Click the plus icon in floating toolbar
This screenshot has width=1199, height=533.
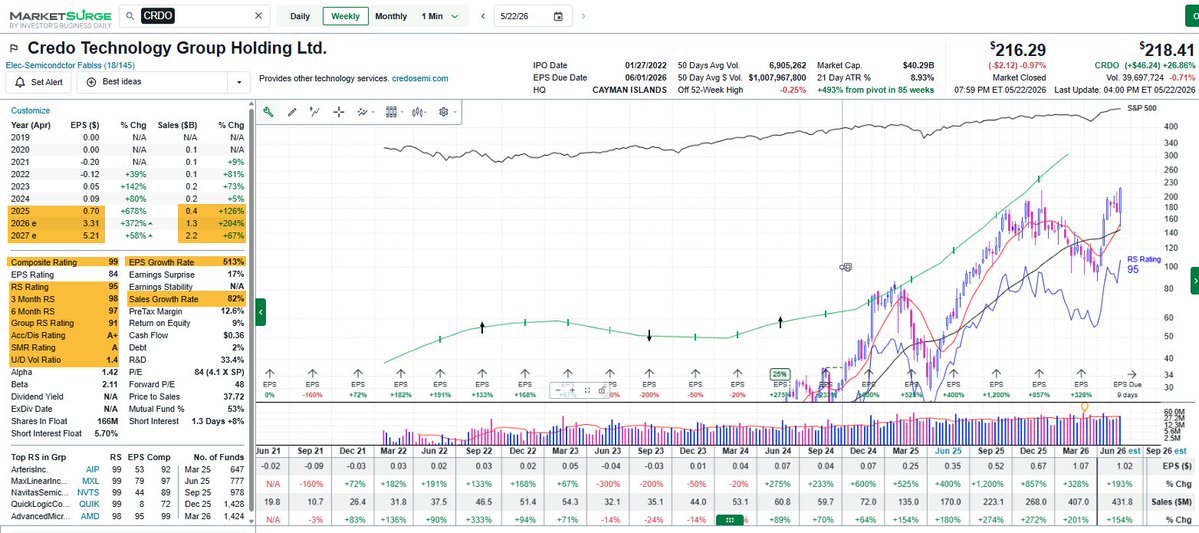click(572, 390)
